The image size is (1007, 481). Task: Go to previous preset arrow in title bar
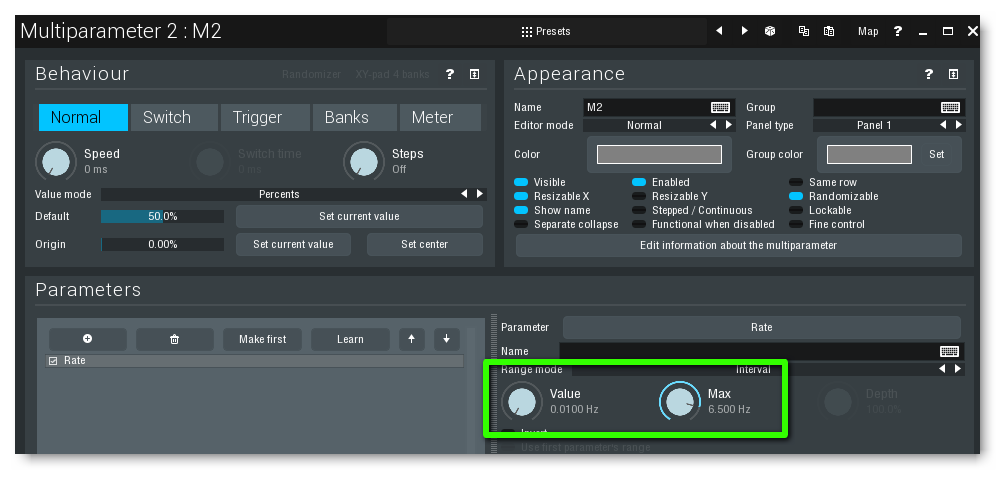719,31
